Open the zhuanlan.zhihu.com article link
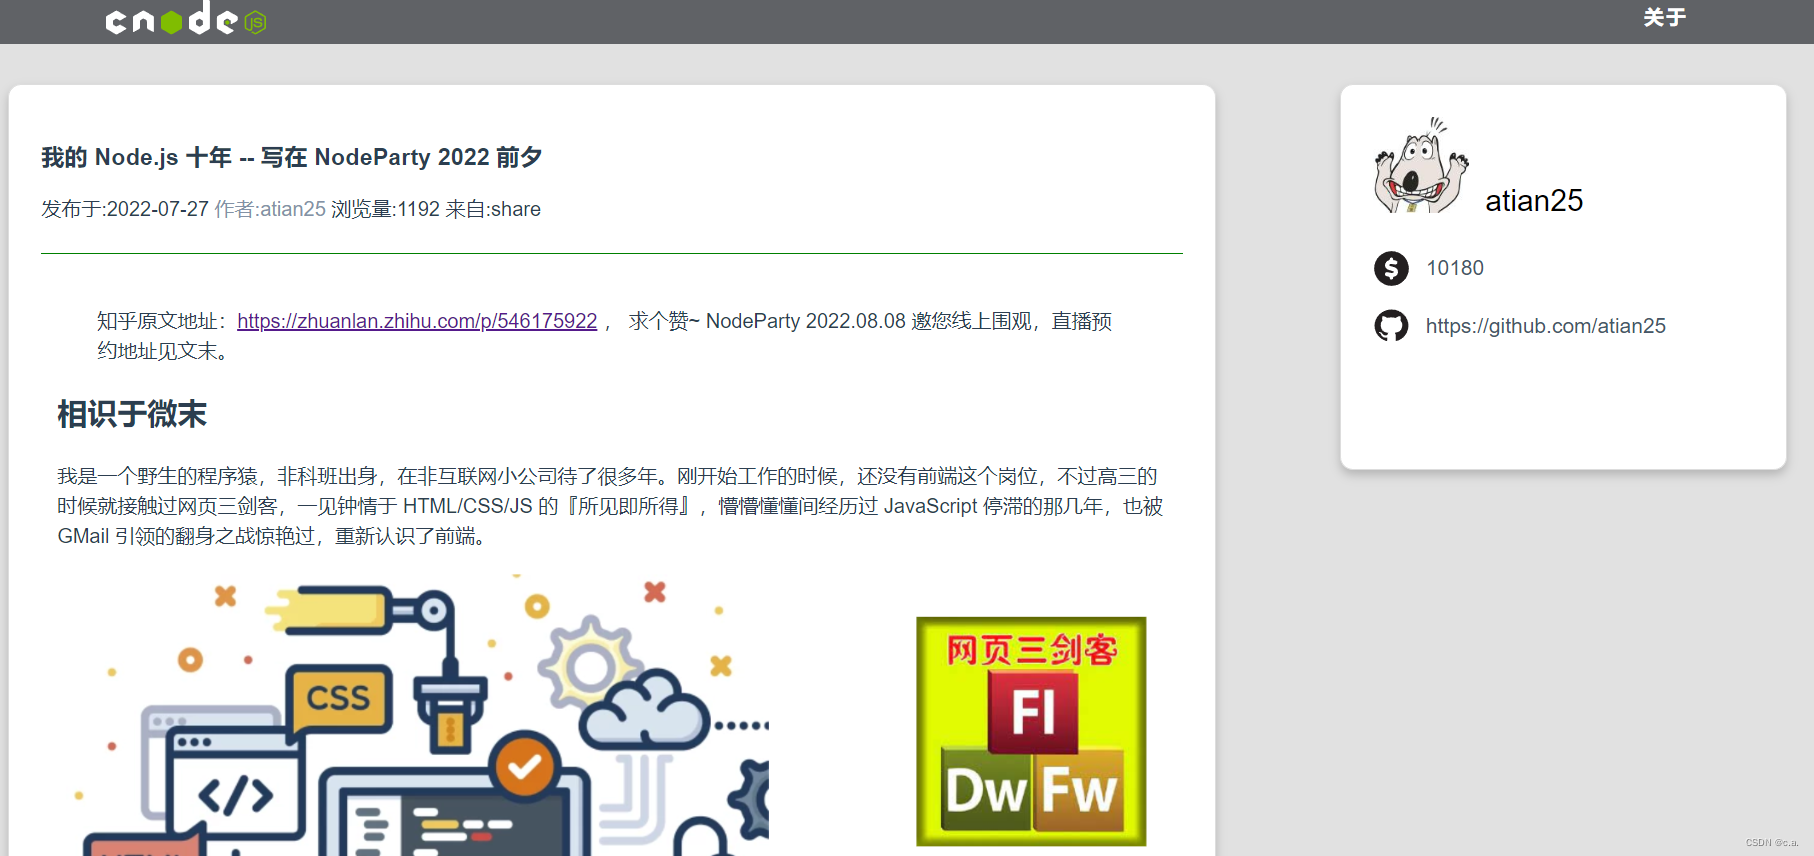The image size is (1814, 856). (417, 321)
